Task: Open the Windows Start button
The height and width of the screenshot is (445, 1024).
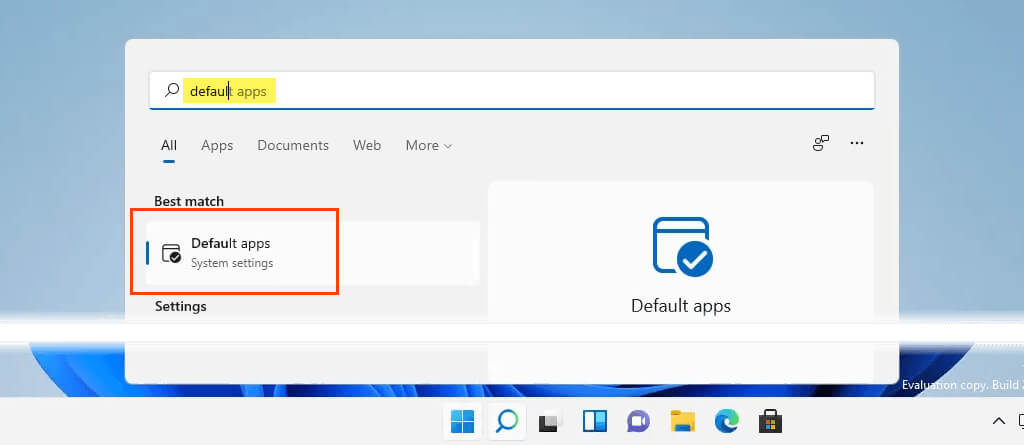Action: (x=462, y=421)
